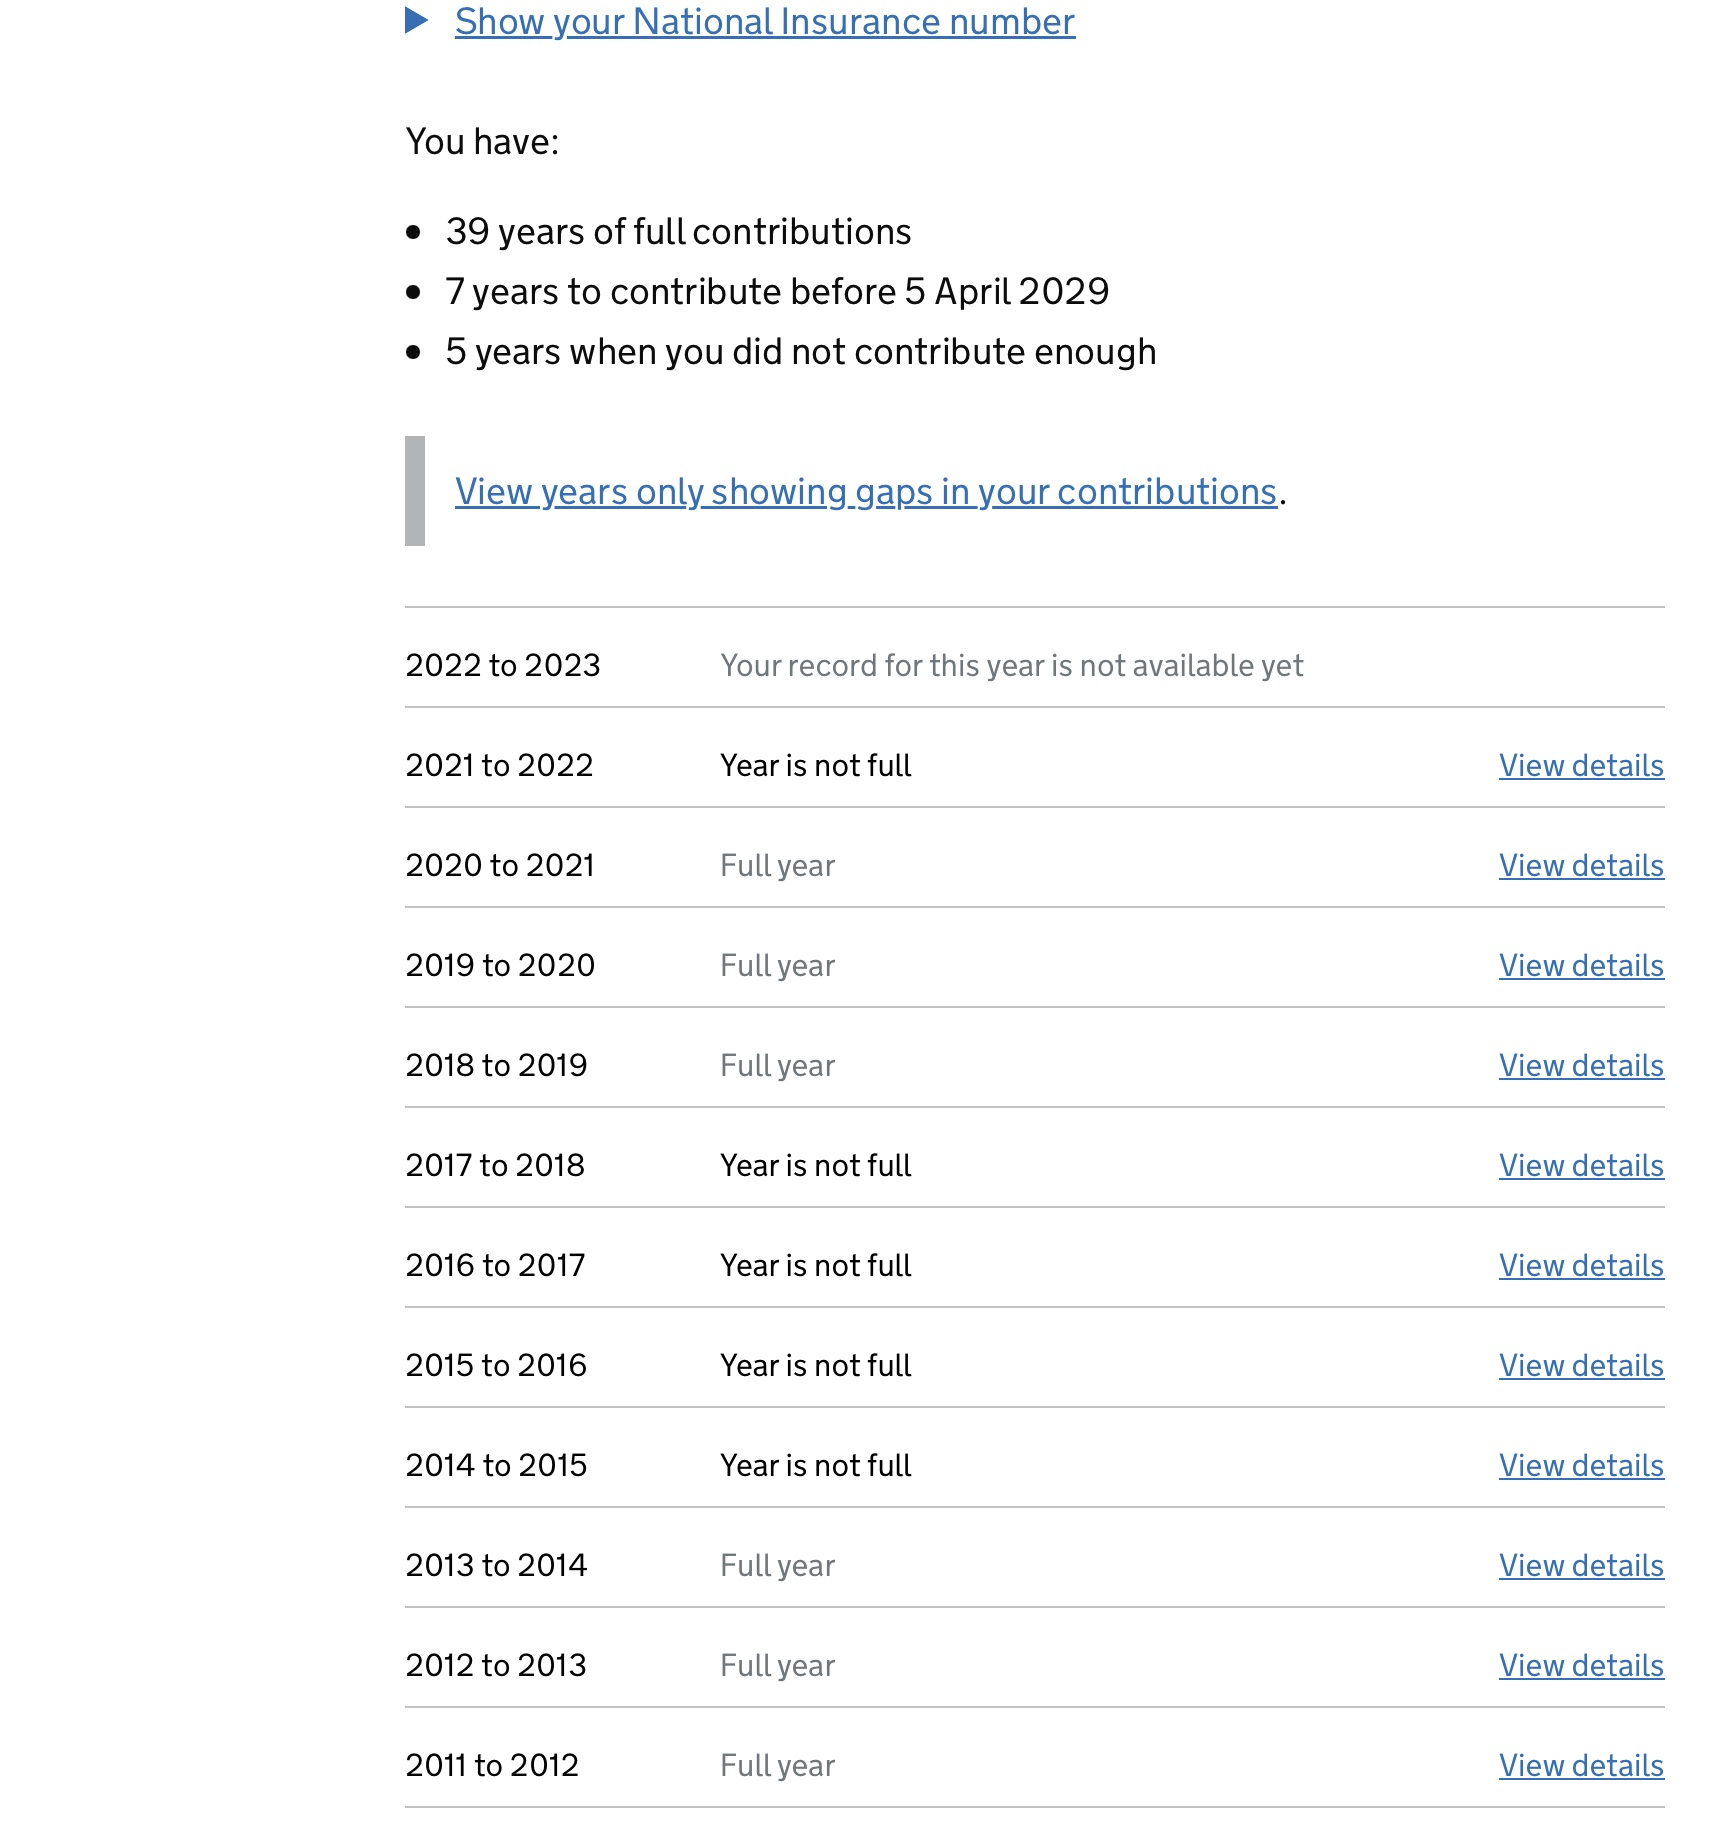
Task: Click the 39 years of full contributions text
Action: 678,232
